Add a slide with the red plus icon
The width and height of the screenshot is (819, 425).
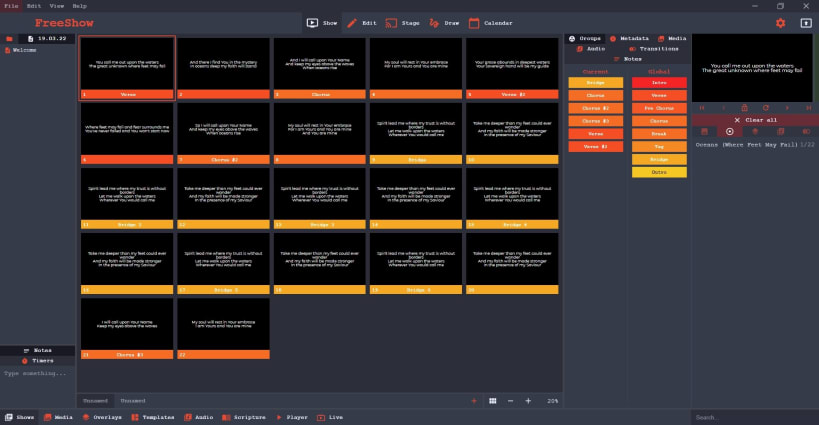point(474,401)
